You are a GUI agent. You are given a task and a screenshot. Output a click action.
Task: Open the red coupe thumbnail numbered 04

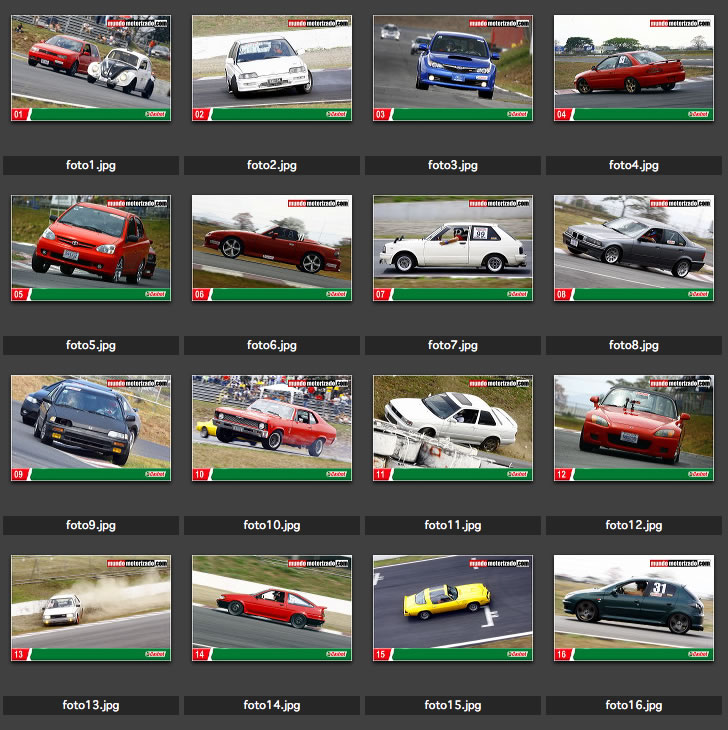point(634,68)
